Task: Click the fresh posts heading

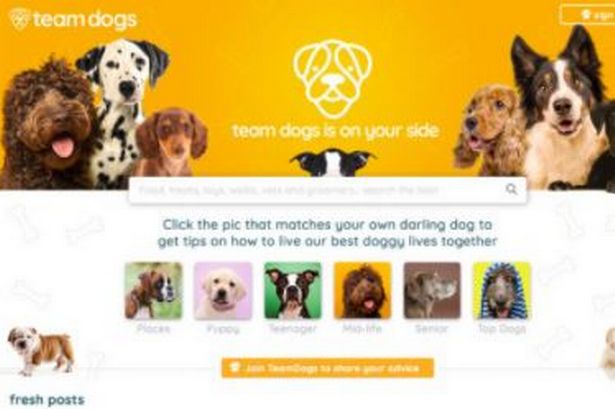Action: [x=47, y=400]
